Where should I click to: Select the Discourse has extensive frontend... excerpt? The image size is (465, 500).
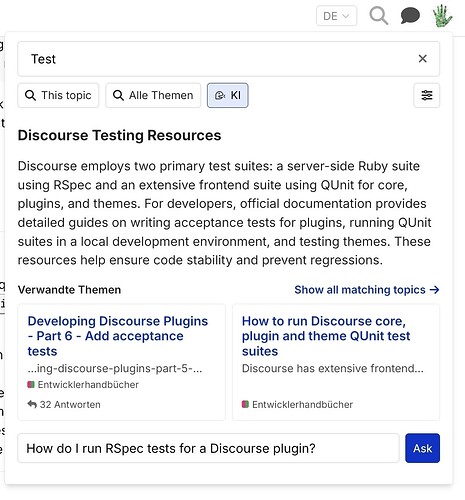point(333,368)
